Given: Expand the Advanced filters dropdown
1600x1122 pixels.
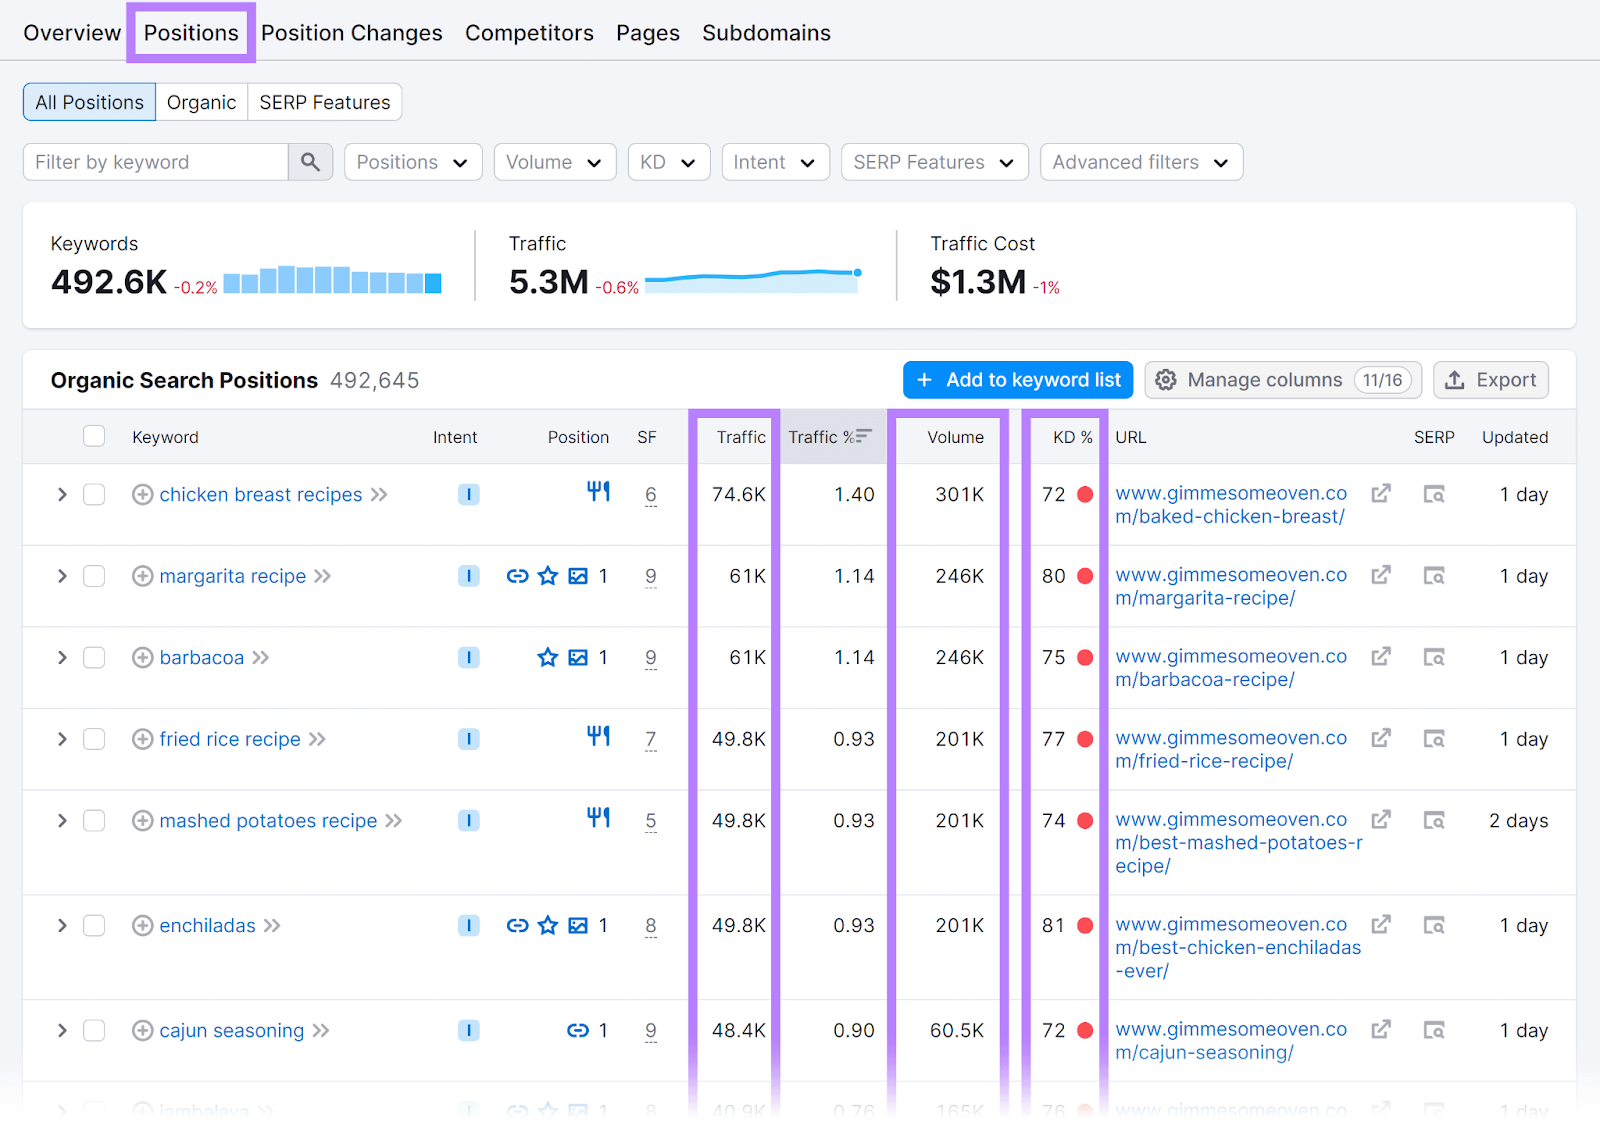Looking at the screenshot, I should click(1140, 161).
